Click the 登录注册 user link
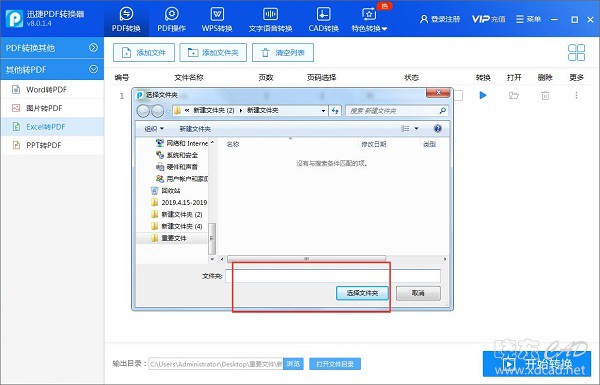This screenshot has height=385, width=600. 440,19
